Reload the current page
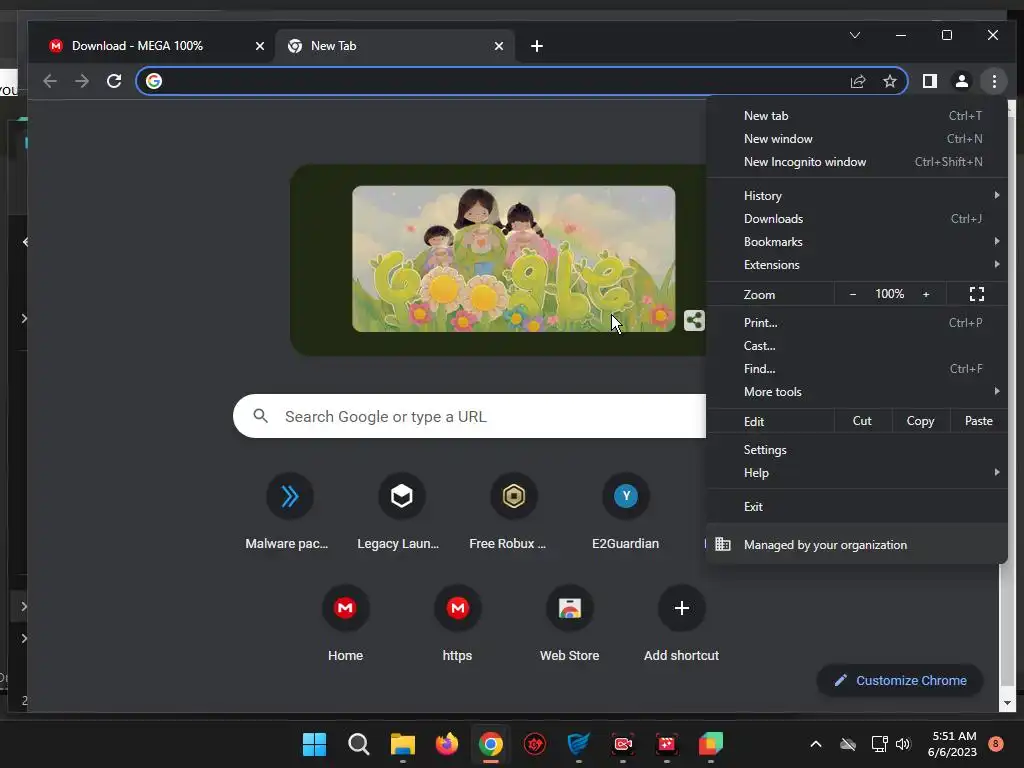This screenshot has width=1024, height=768. (x=114, y=81)
